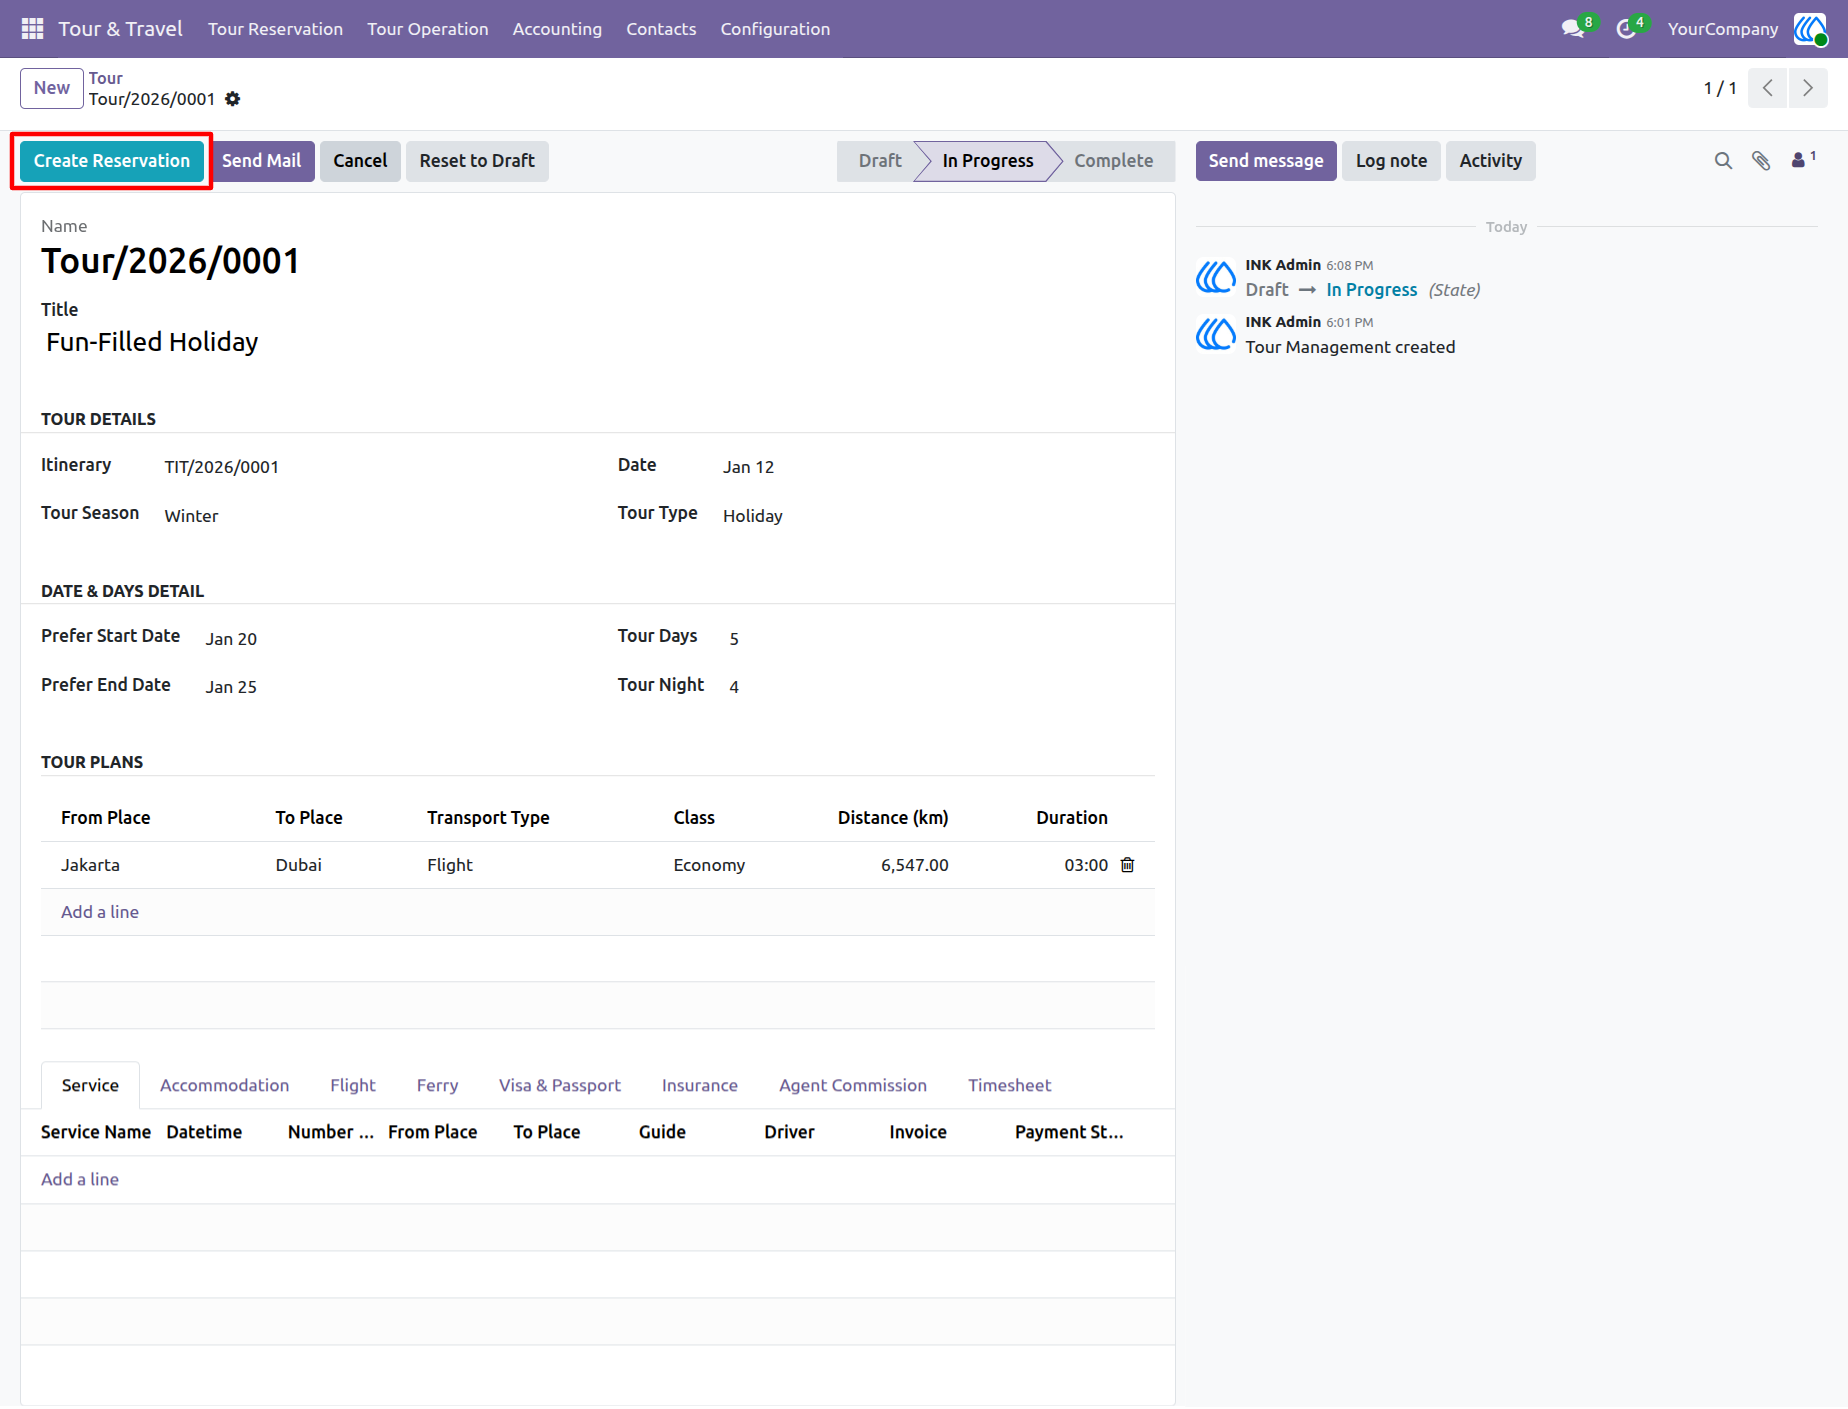Open the gear actions menu beside Tour/2026/0001
This screenshot has width=1848, height=1409.
click(x=233, y=99)
